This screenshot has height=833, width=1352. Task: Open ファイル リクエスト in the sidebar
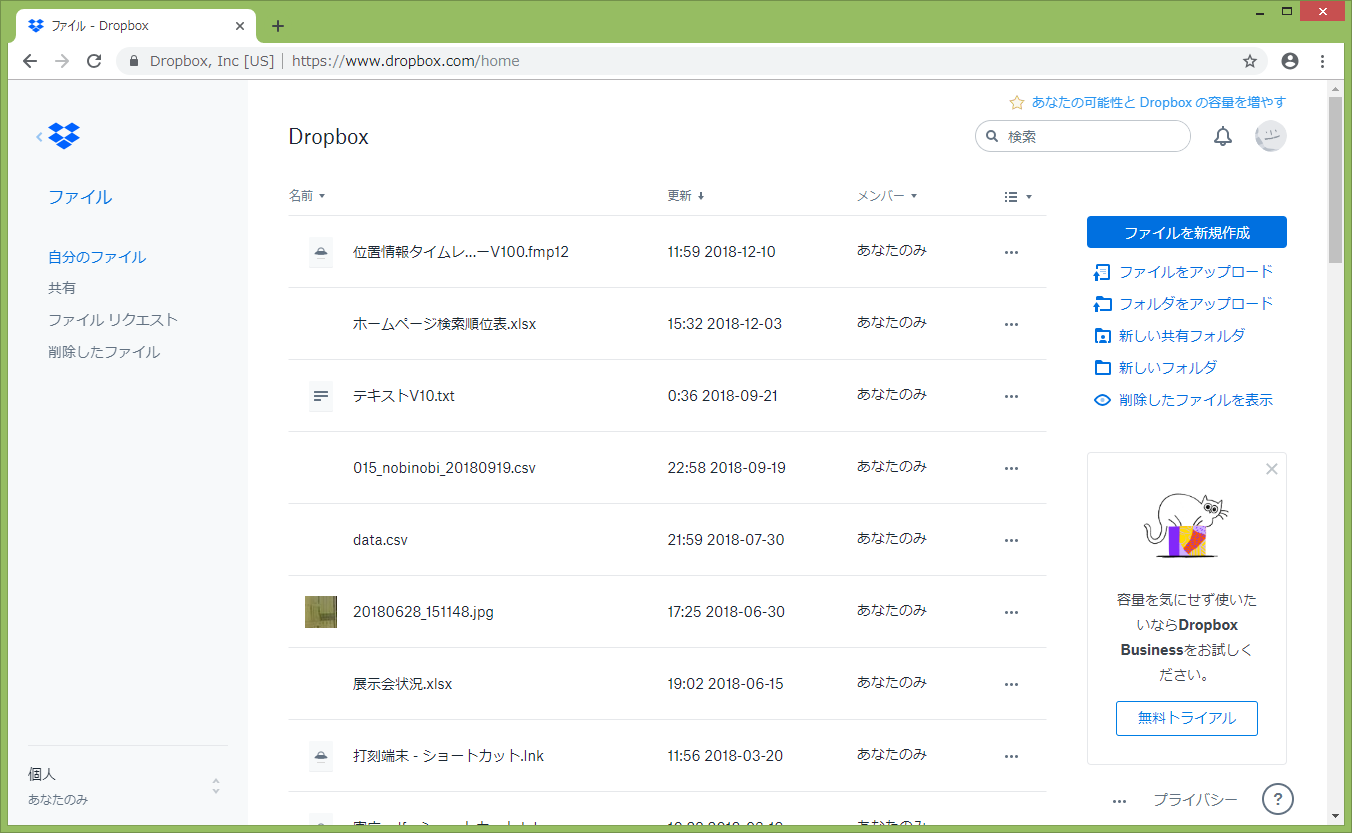pos(113,320)
